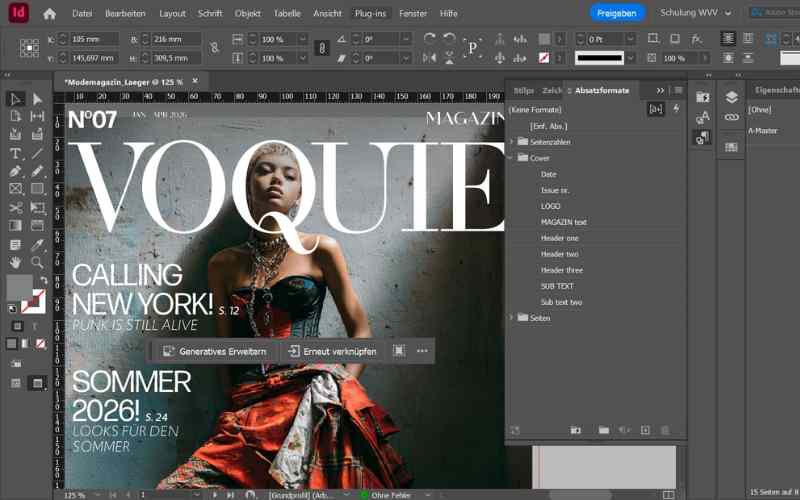Click the Freigeben button
Screen dimensions: 800x500
[x=617, y=13]
